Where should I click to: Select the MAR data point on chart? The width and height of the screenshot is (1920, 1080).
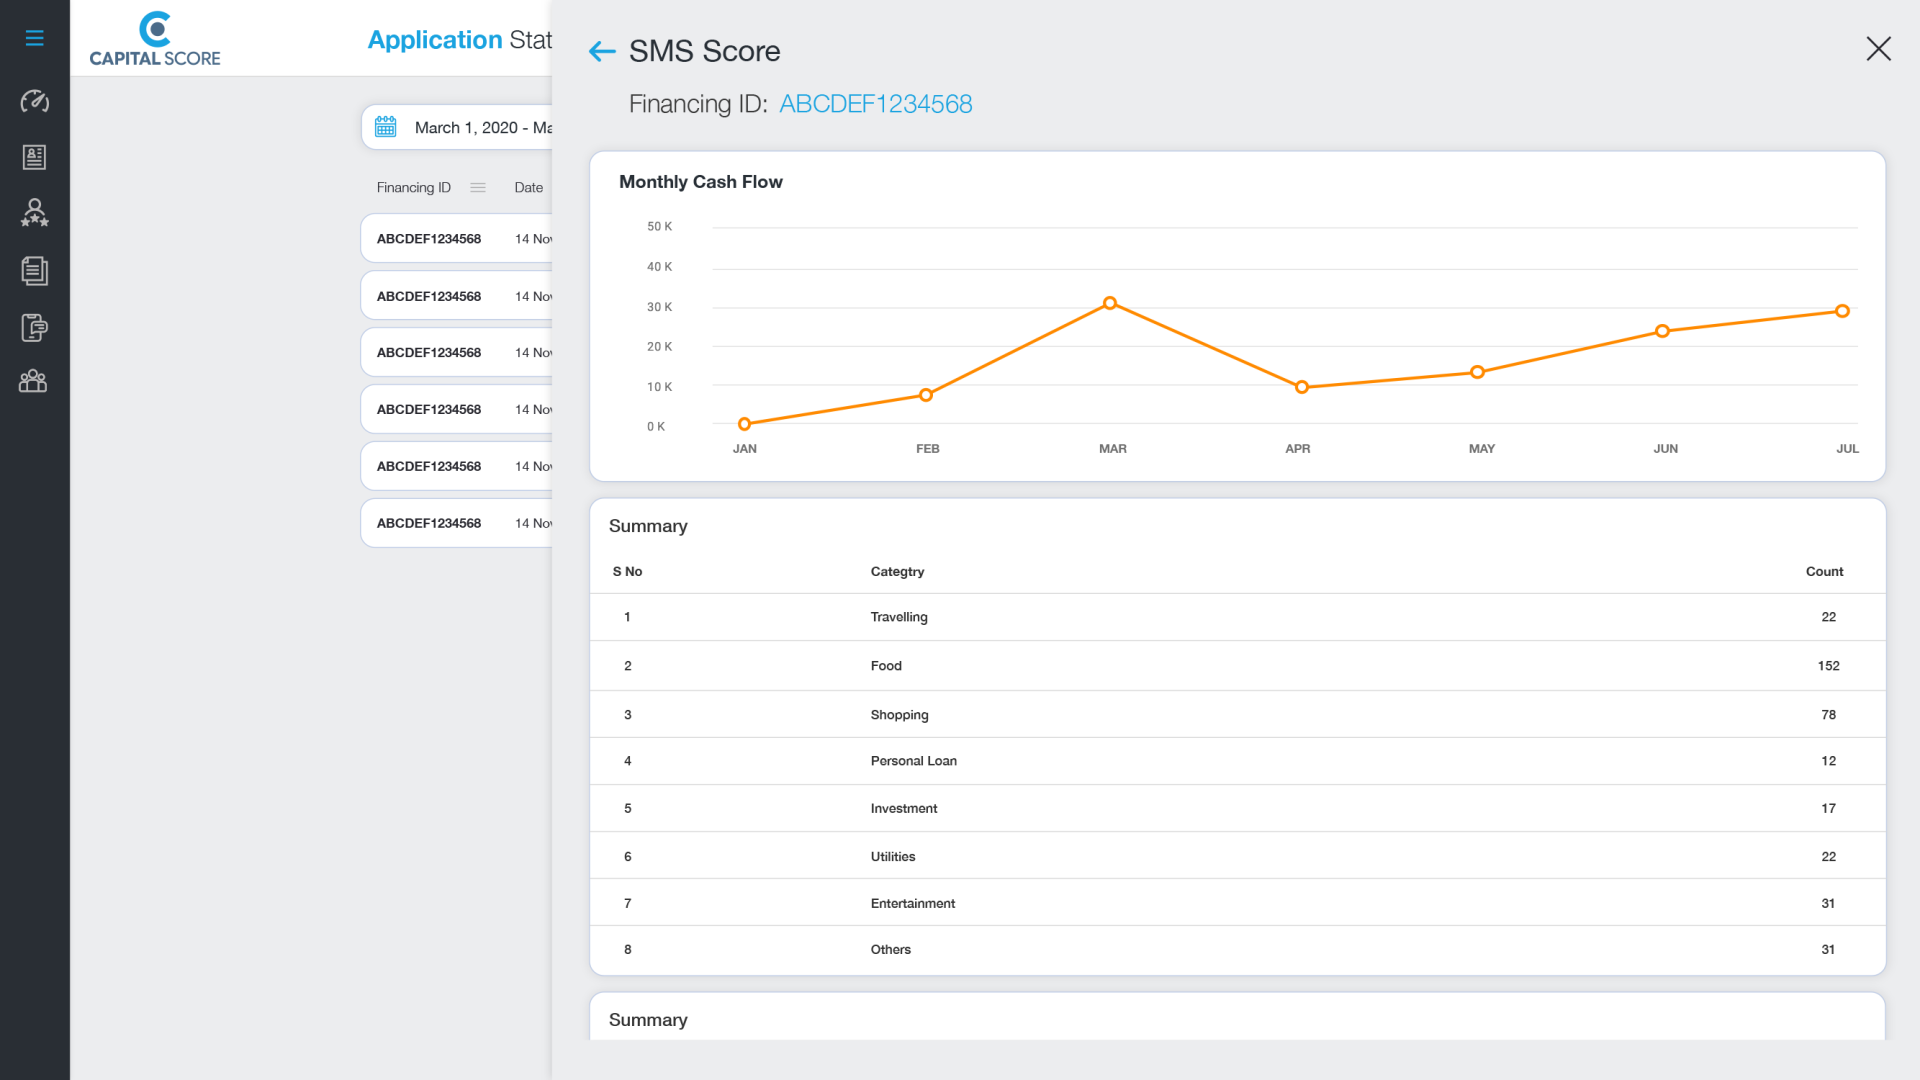pyautogui.click(x=1110, y=303)
